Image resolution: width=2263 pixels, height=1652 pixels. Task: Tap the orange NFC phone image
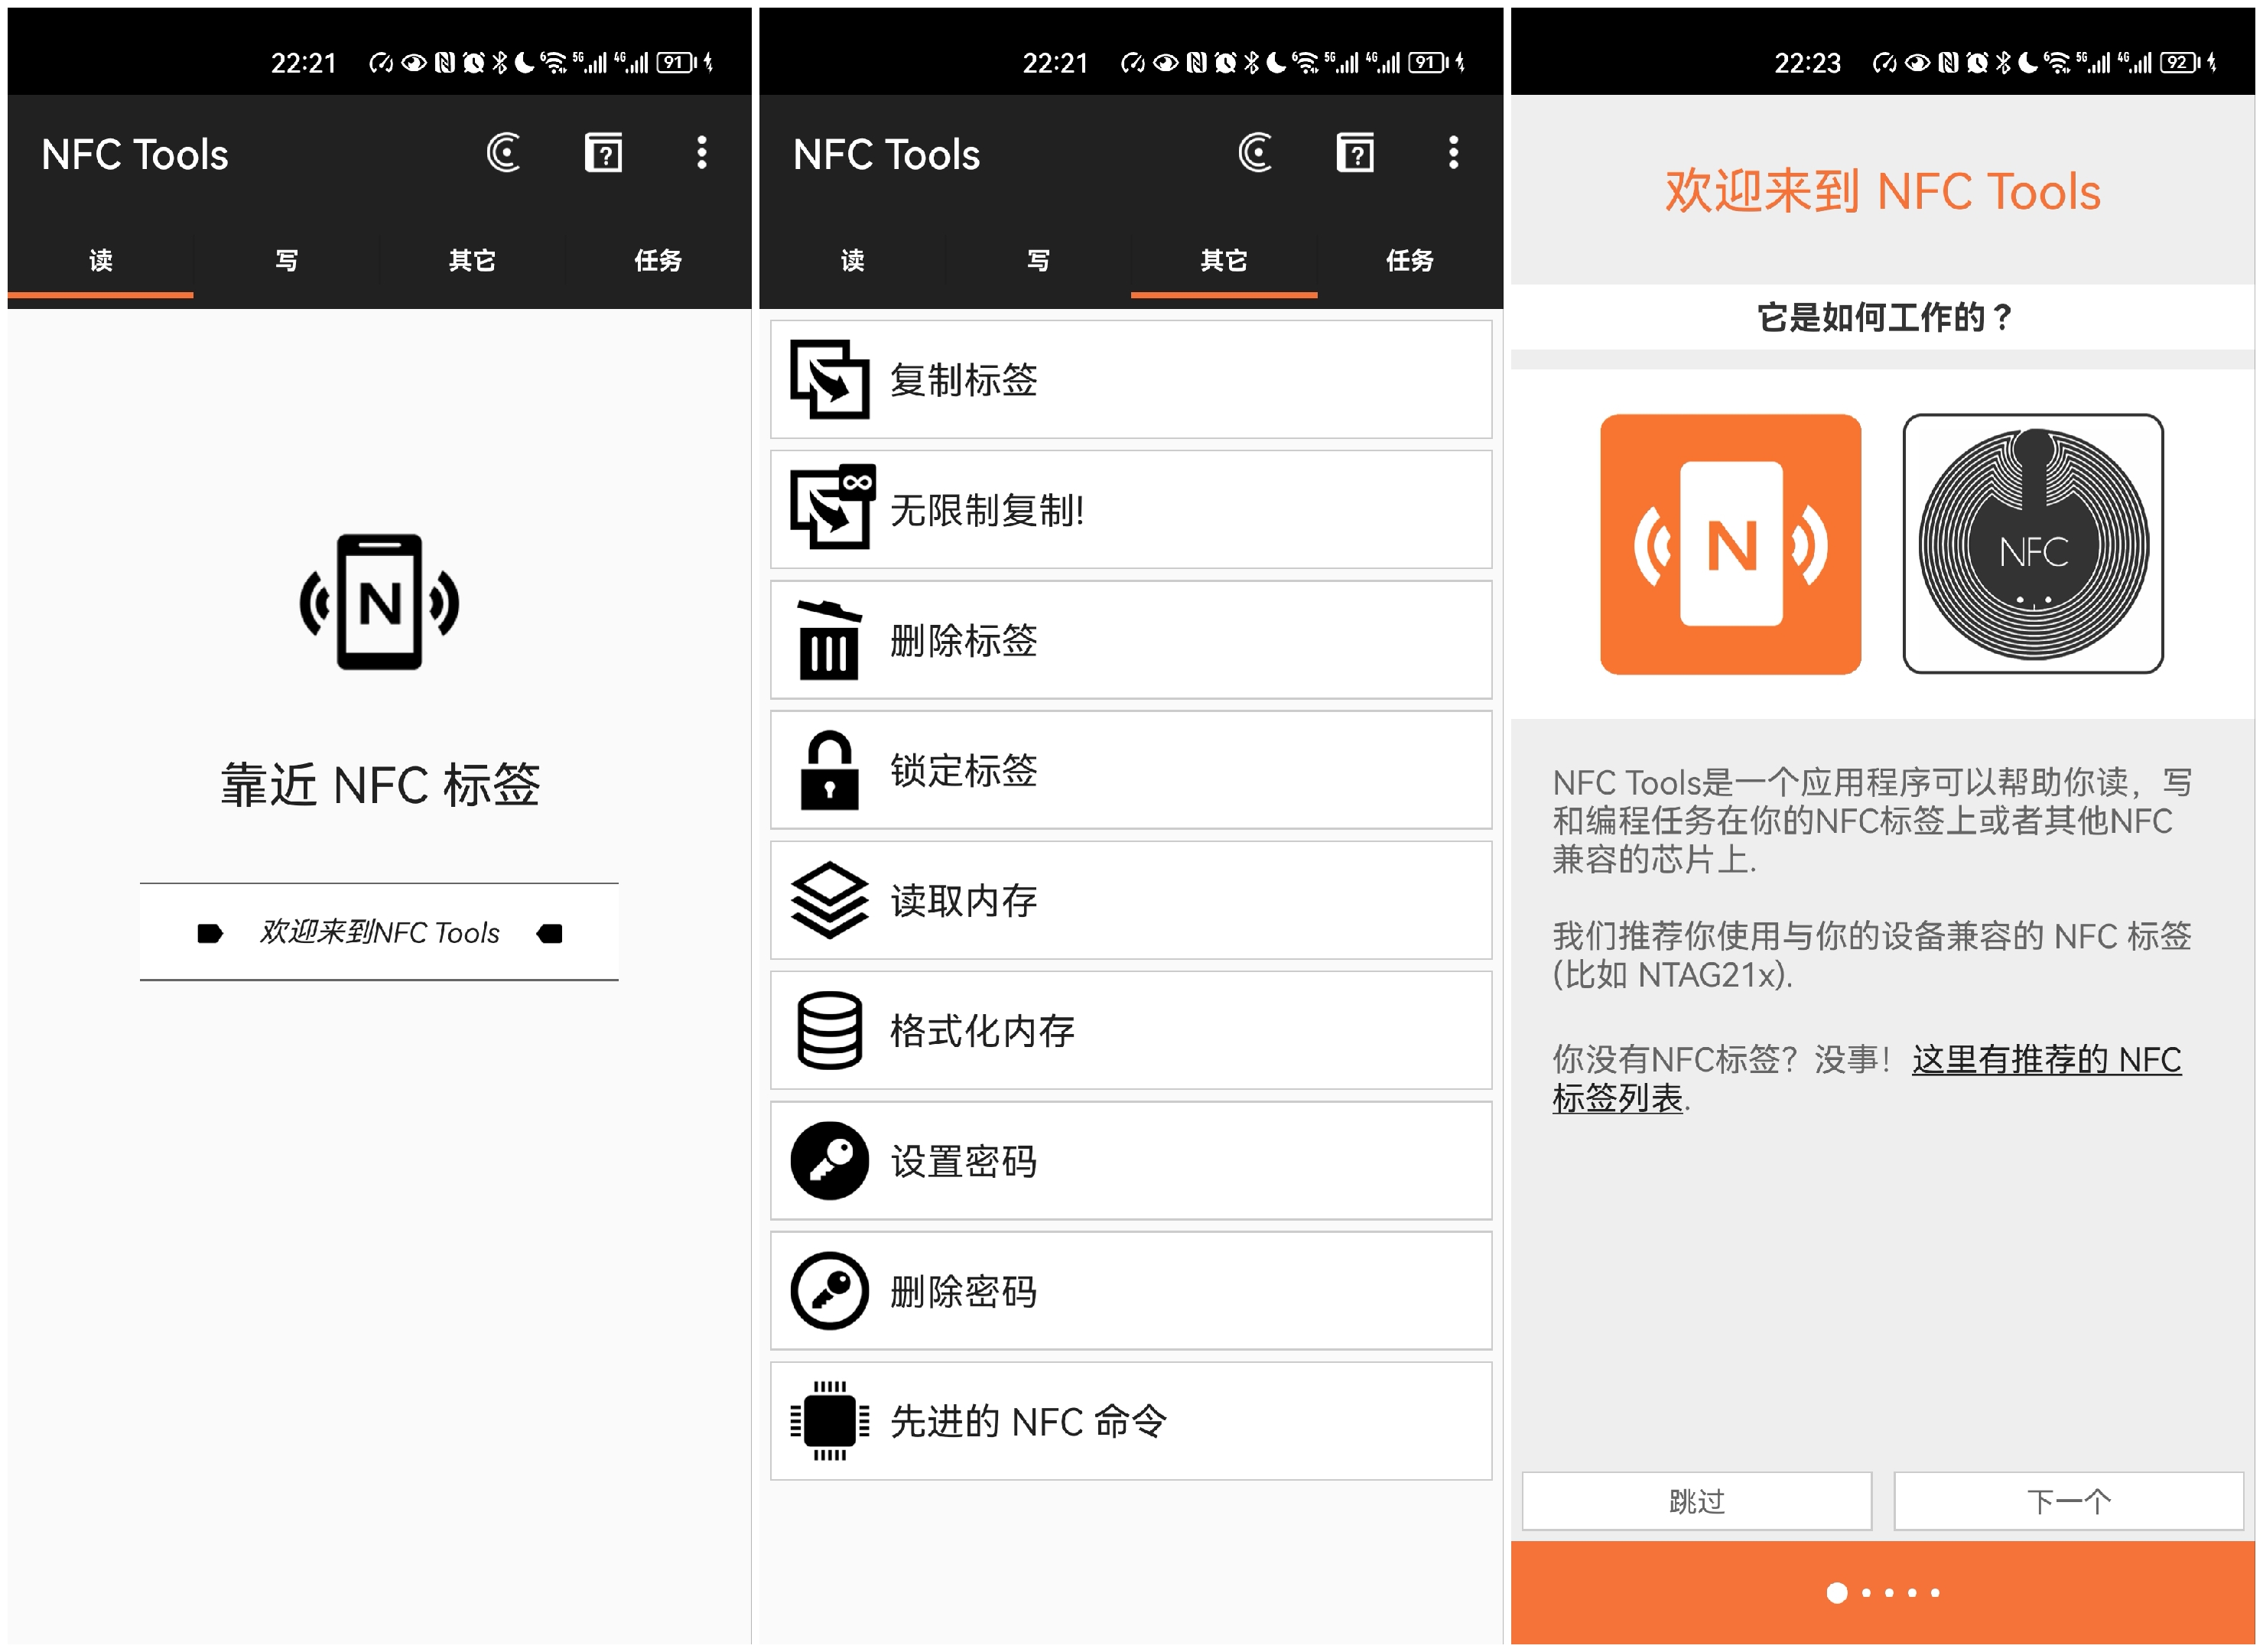coord(1731,544)
